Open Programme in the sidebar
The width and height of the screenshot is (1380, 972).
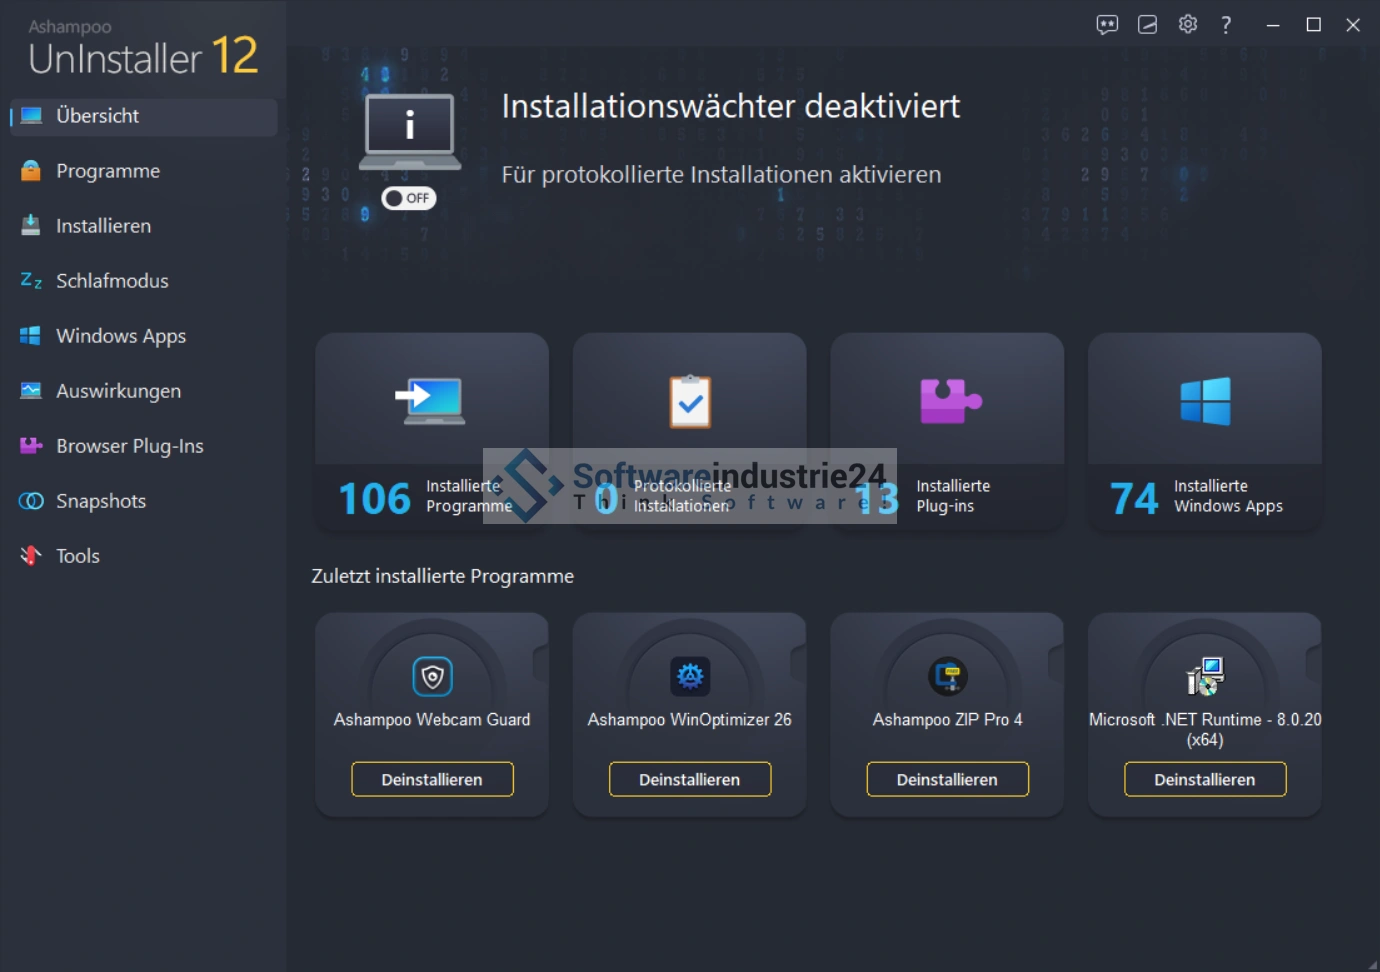point(108,171)
